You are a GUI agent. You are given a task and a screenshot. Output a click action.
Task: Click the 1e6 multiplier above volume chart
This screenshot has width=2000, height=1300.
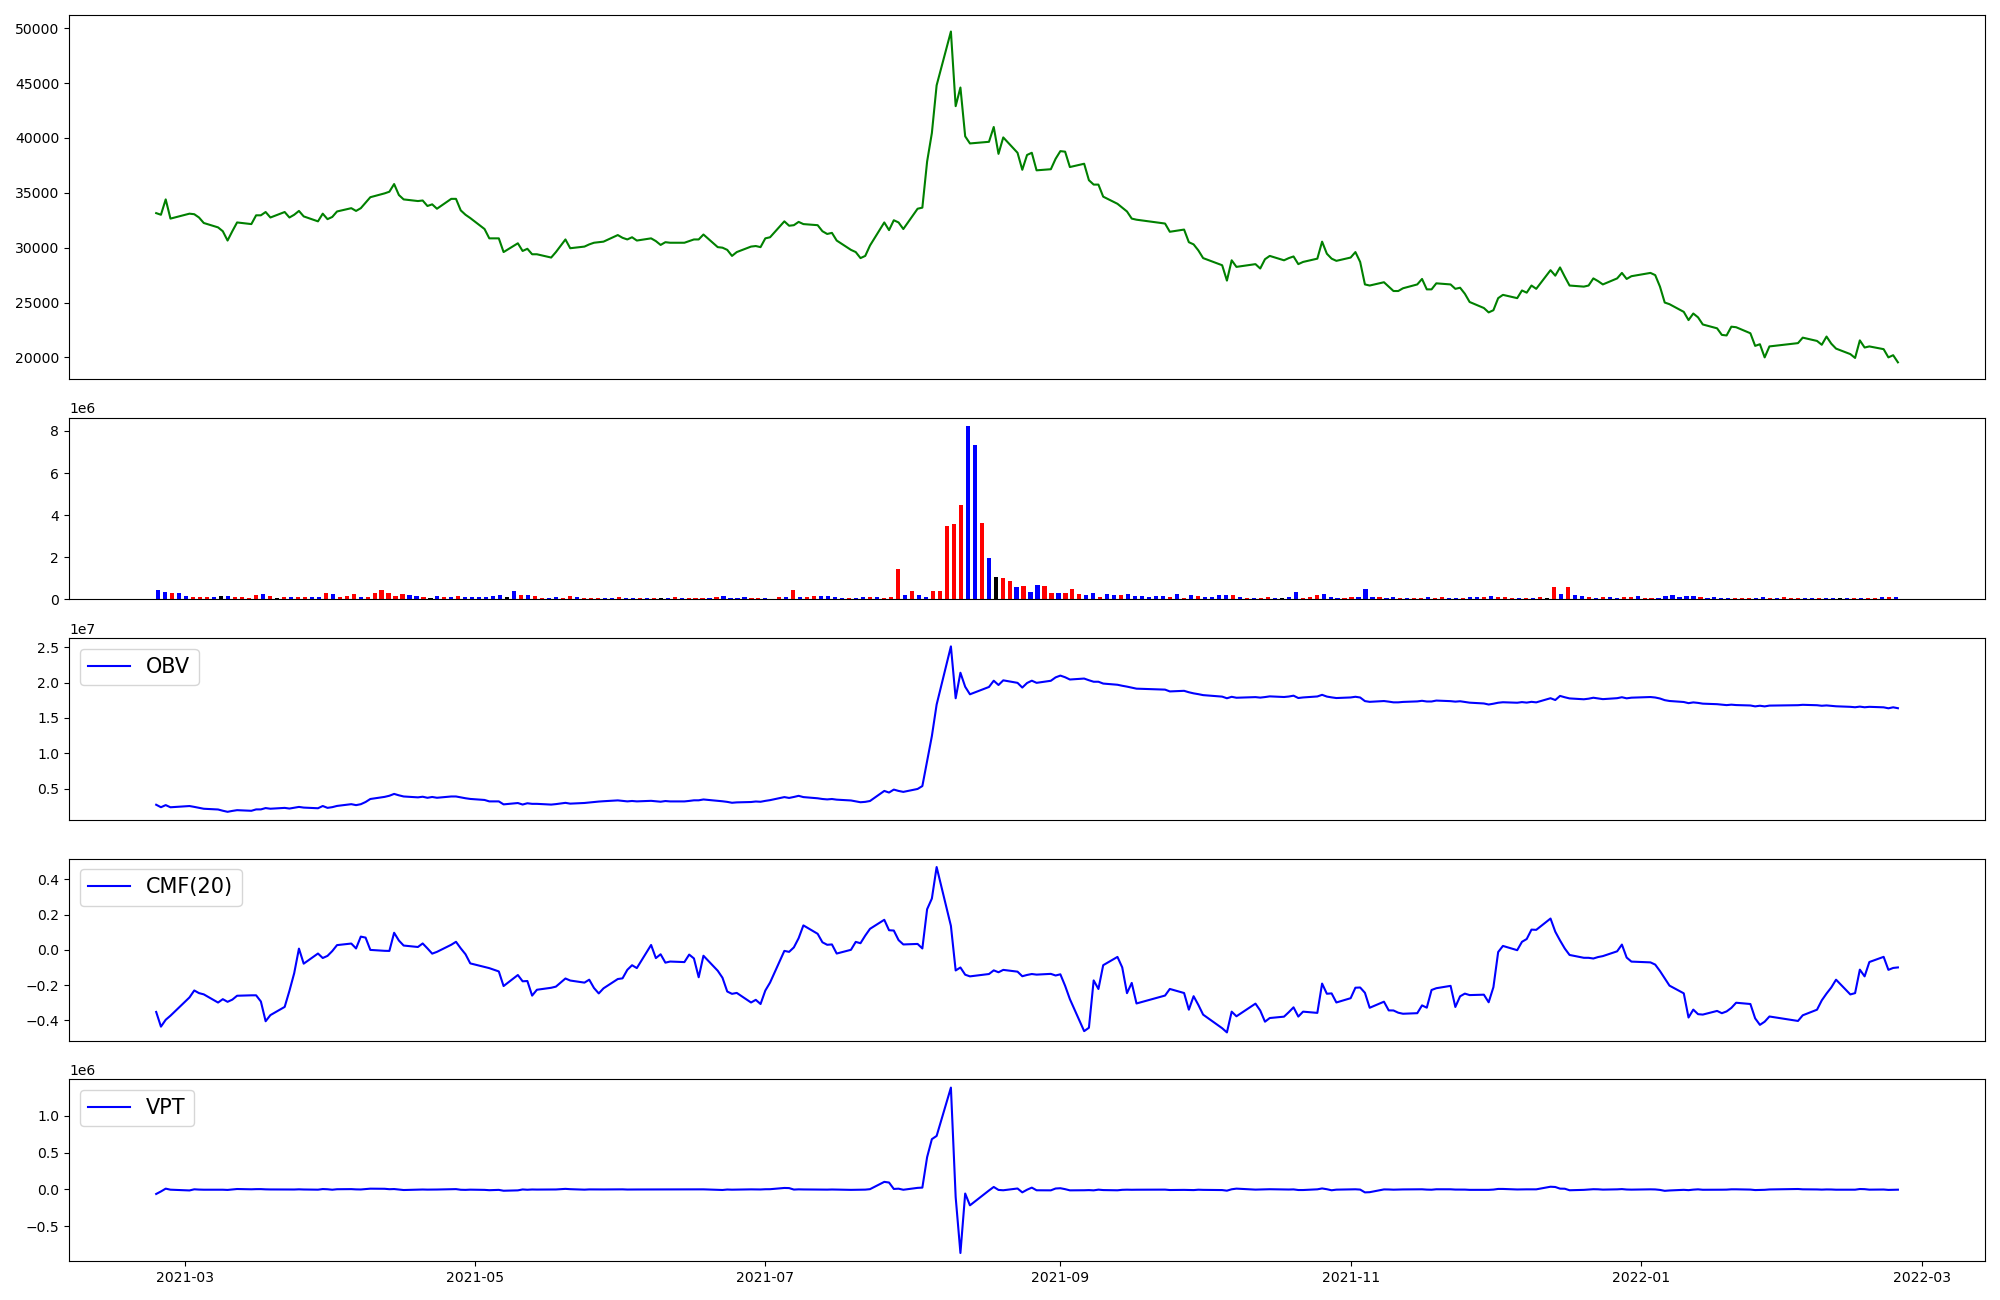point(82,408)
